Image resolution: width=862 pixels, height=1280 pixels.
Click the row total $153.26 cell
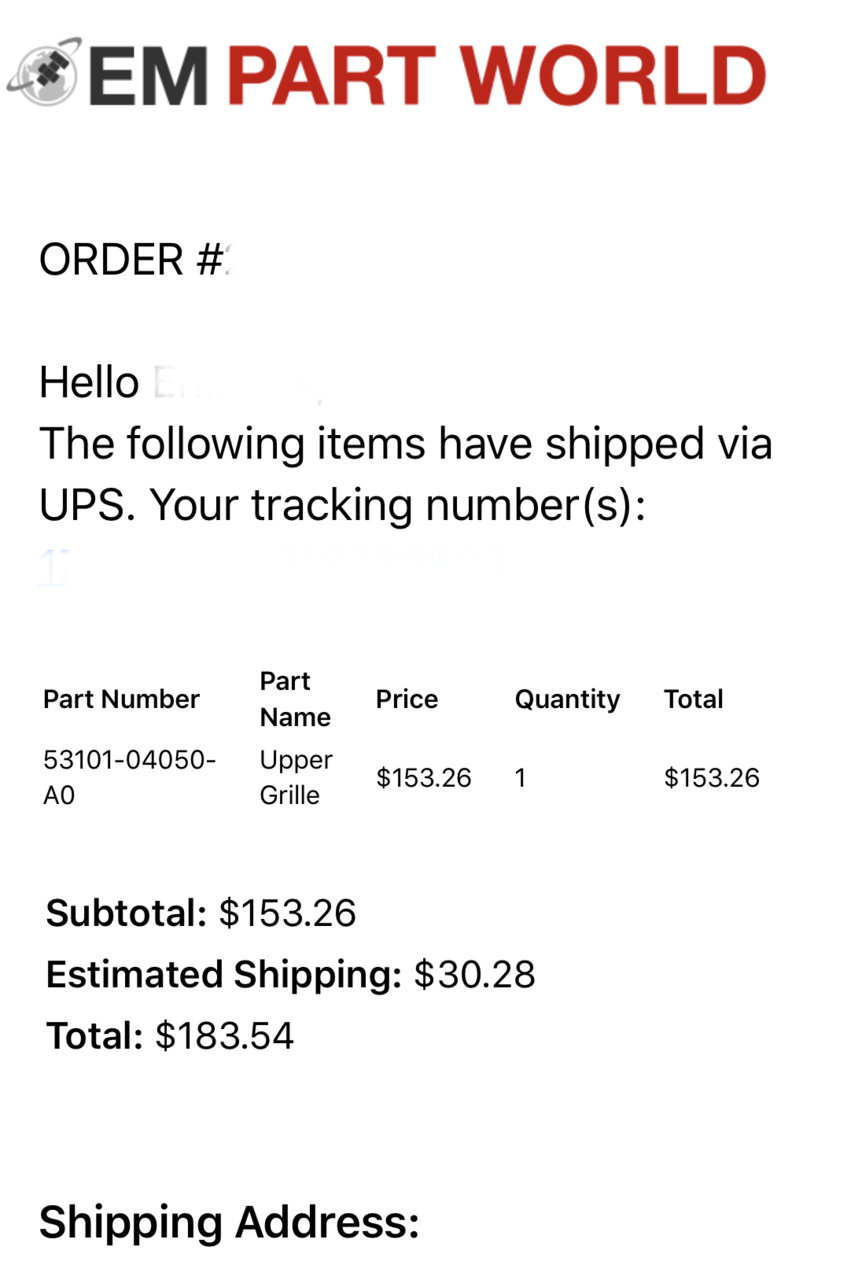[x=712, y=778]
